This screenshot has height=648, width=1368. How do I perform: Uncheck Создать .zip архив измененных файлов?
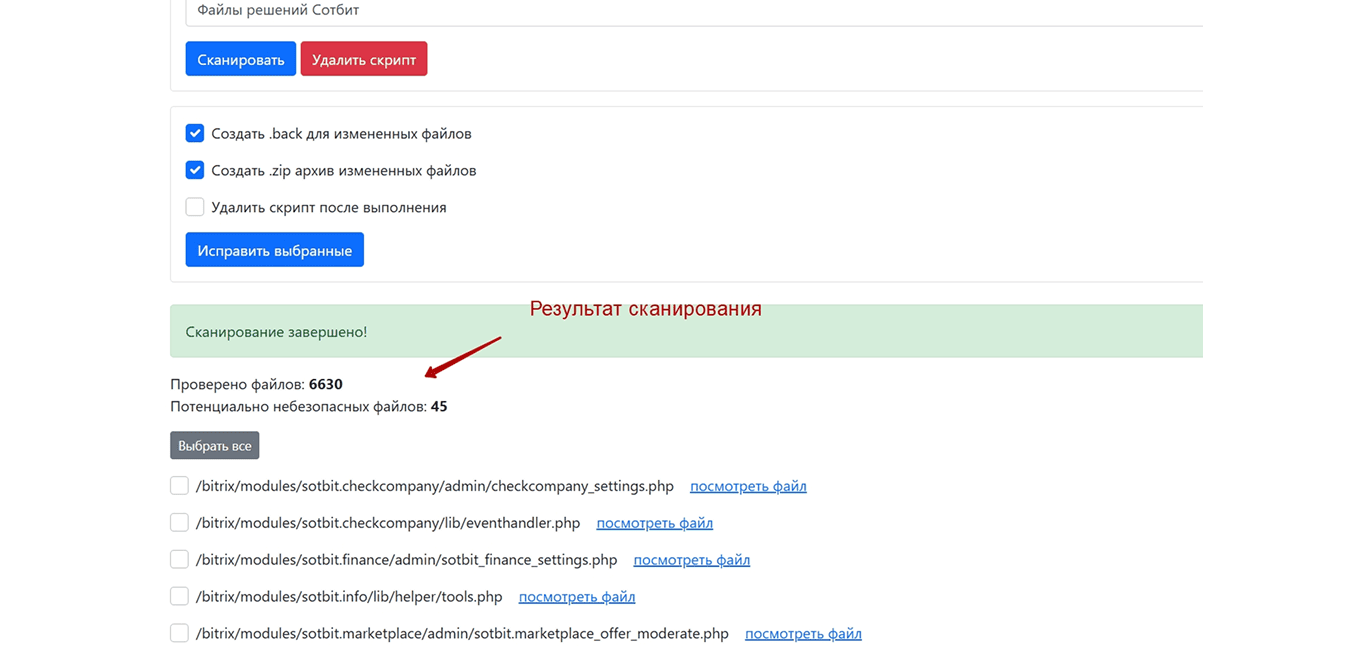(x=195, y=170)
